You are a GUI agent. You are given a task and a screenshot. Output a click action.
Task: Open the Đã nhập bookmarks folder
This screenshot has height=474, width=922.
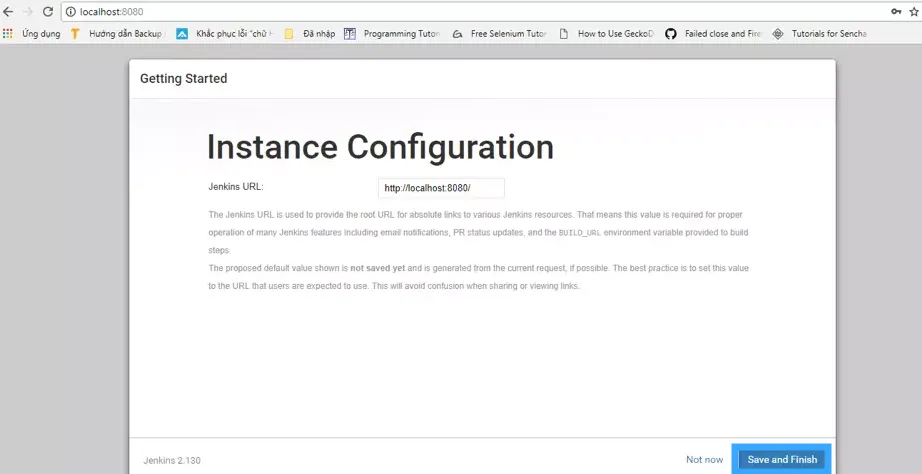310,33
